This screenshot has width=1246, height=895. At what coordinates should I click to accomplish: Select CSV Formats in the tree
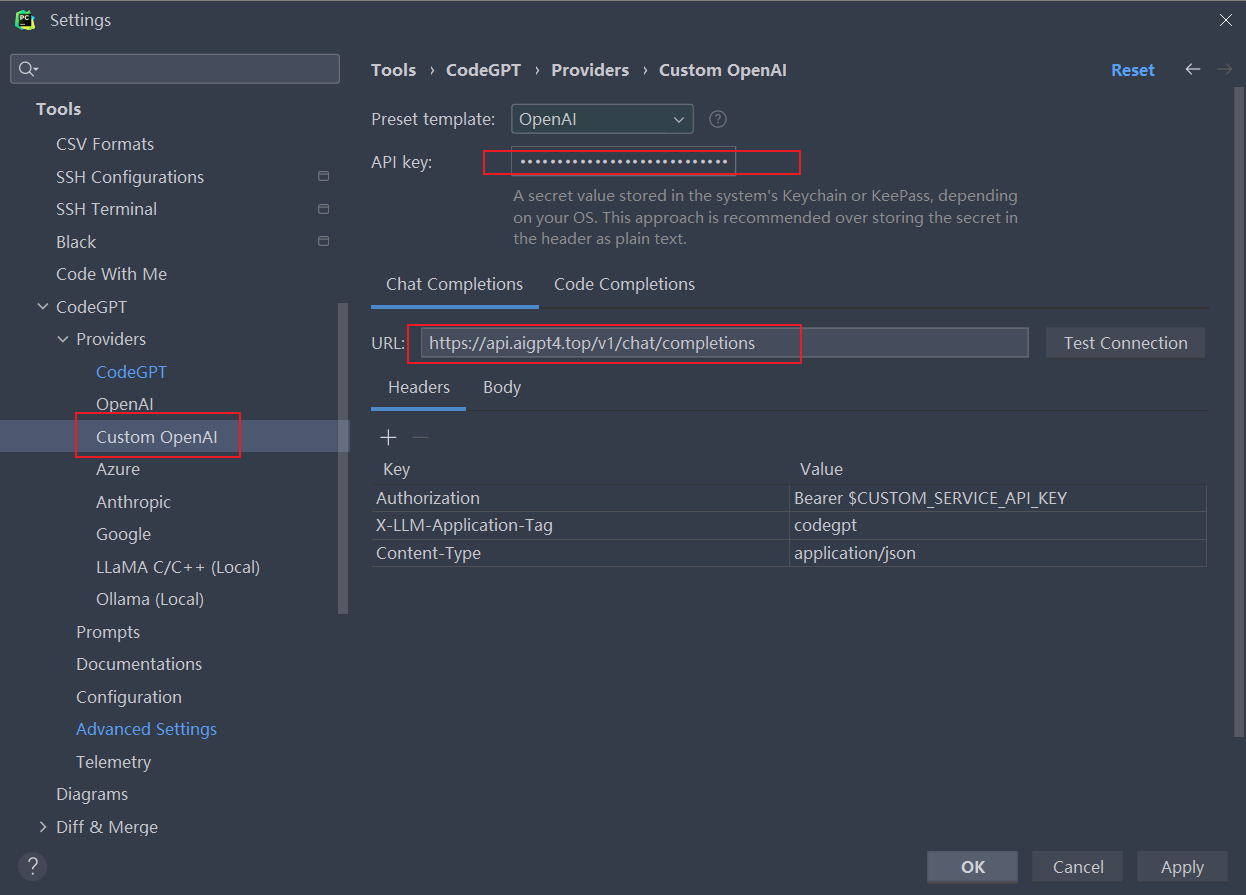point(105,144)
